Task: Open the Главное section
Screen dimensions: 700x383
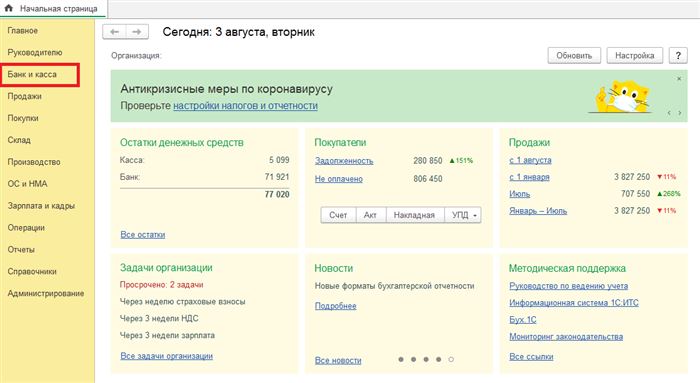Action: 23,30
